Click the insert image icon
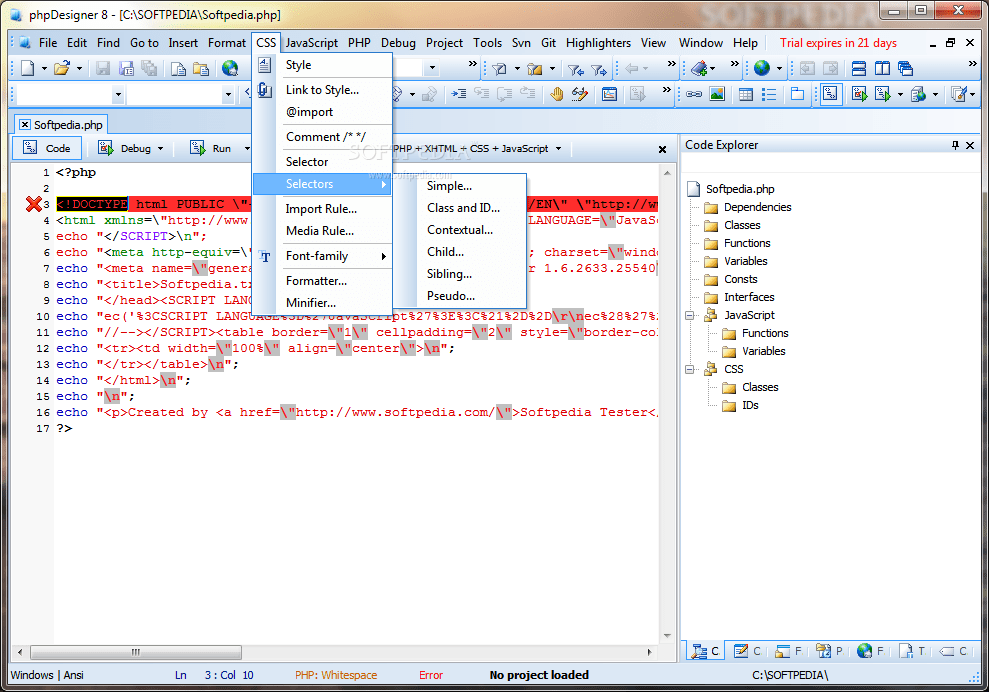The width and height of the screenshot is (989, 692). (717, 94)
